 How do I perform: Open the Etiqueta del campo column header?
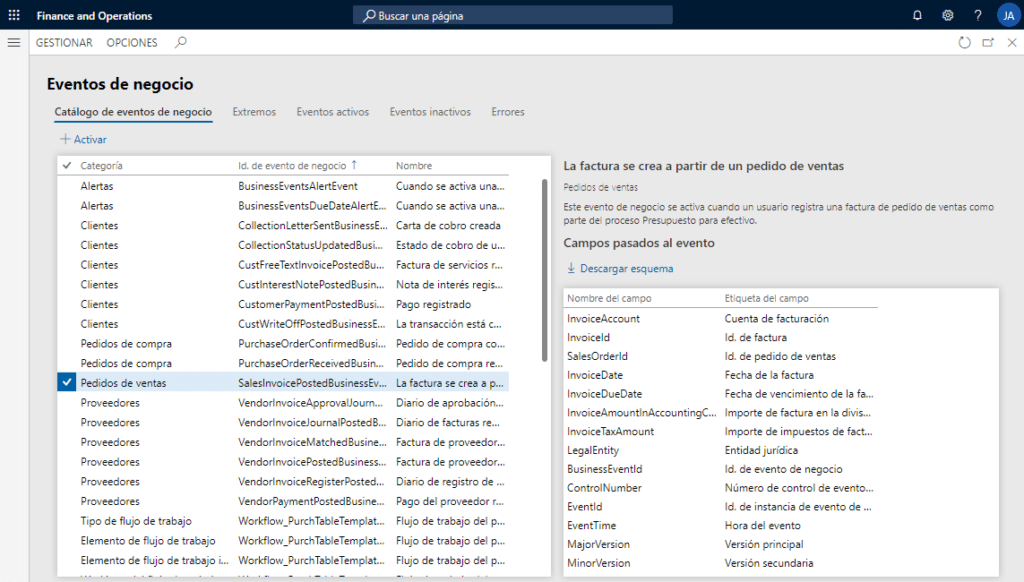click(766, 298)
